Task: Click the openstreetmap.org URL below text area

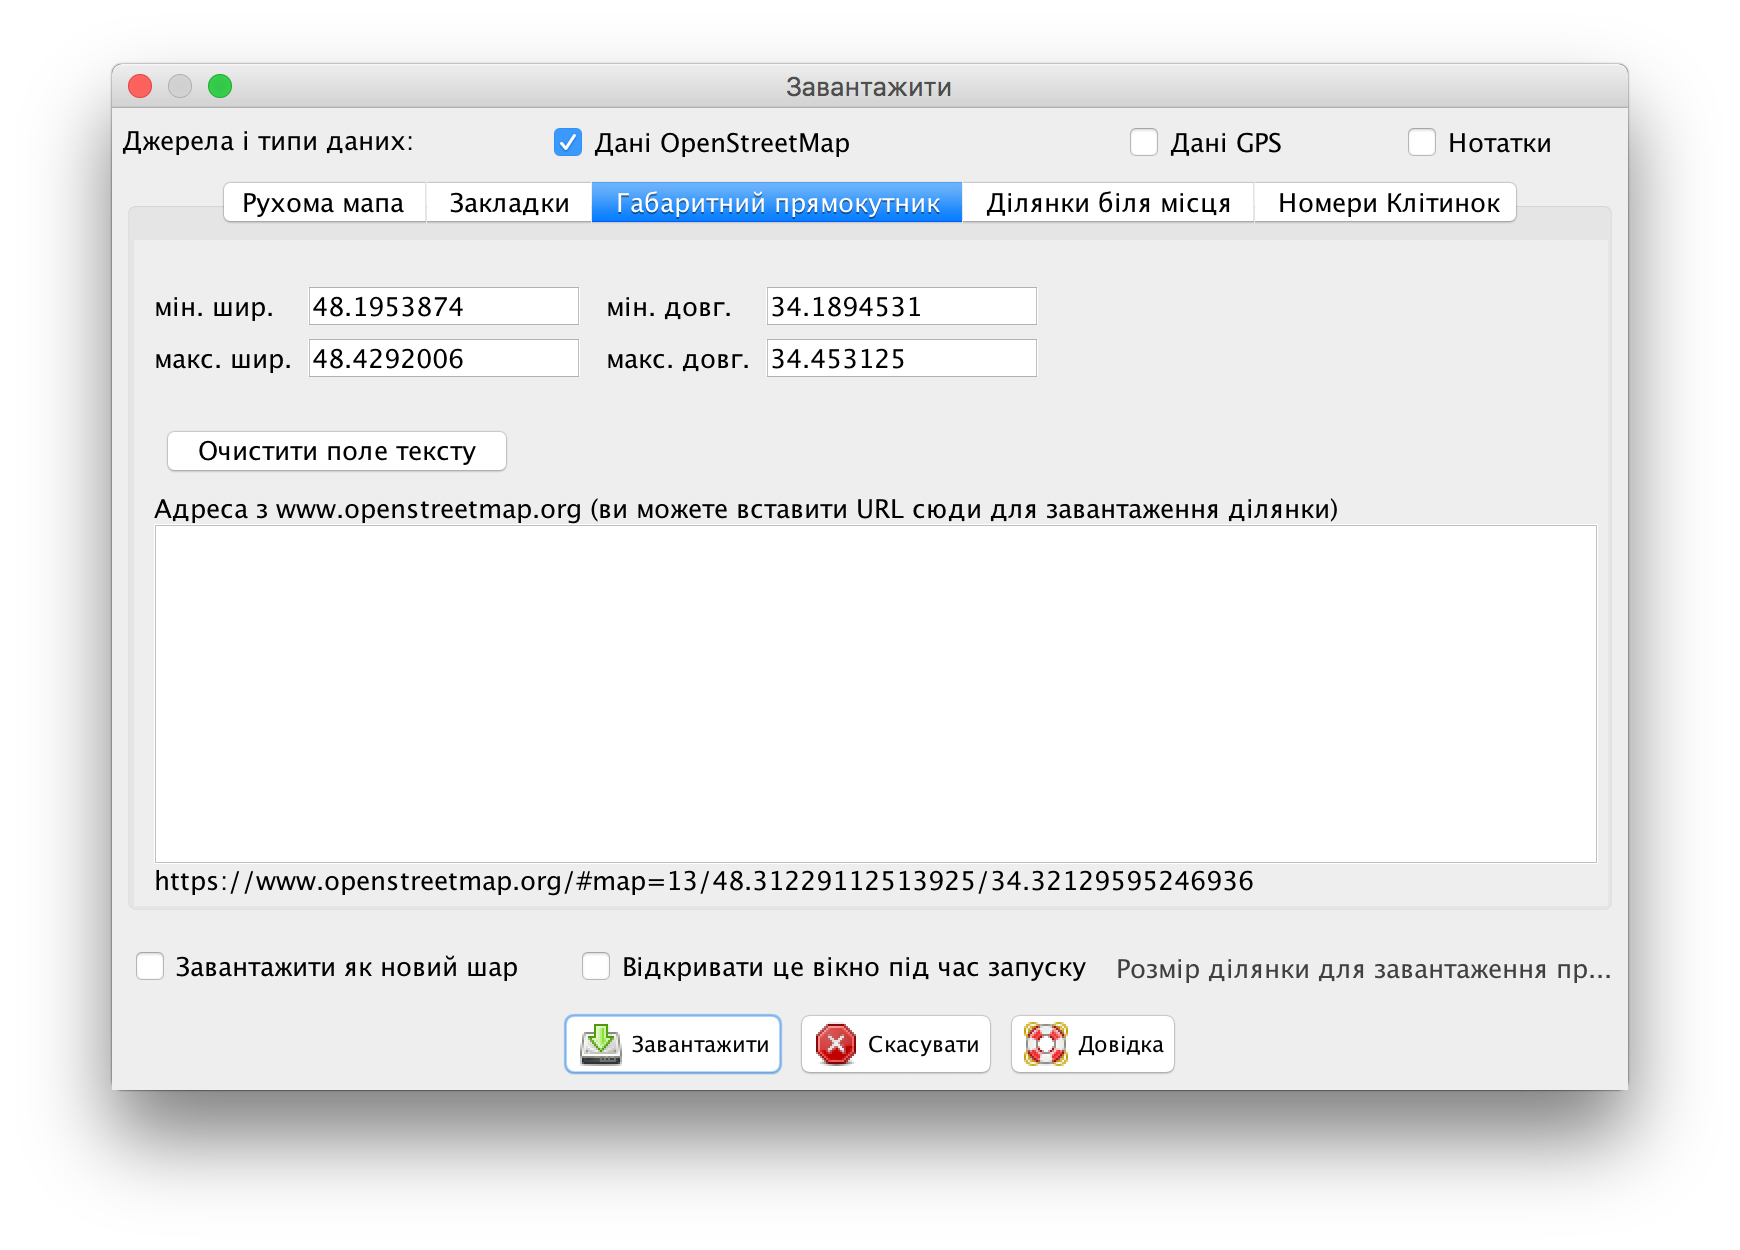Action: pos(703,881)
